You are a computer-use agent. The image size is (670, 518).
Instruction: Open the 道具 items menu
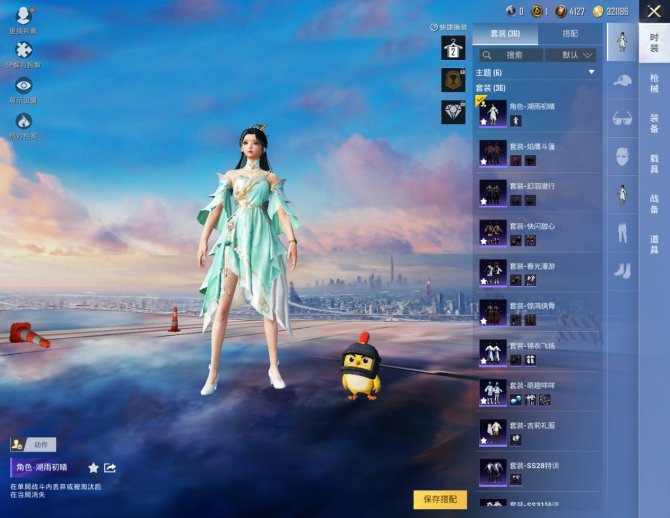click(654, 244)
